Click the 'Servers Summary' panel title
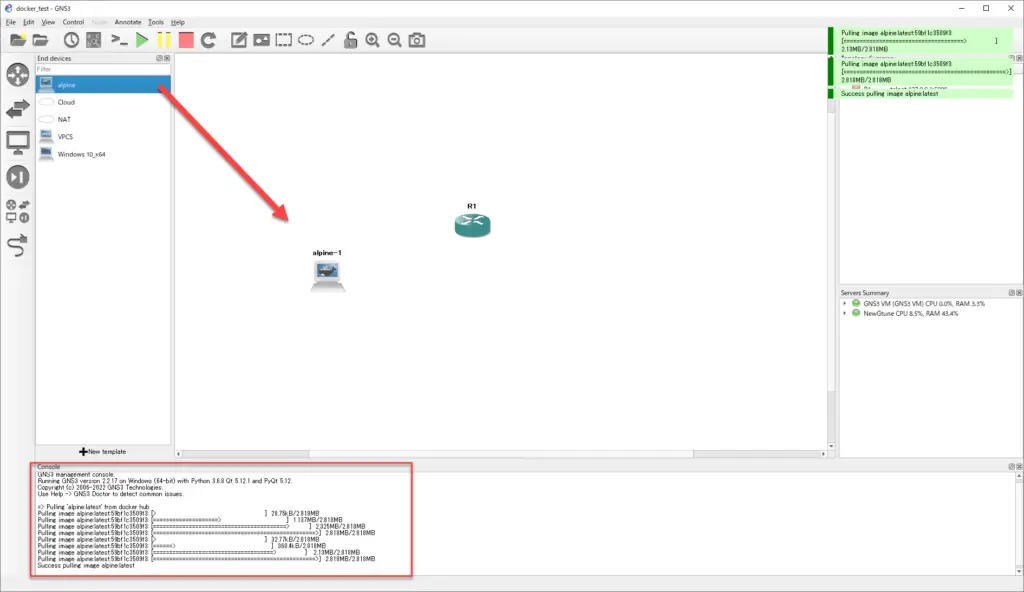Screen dimensions: 1024x592 (865, 293)
